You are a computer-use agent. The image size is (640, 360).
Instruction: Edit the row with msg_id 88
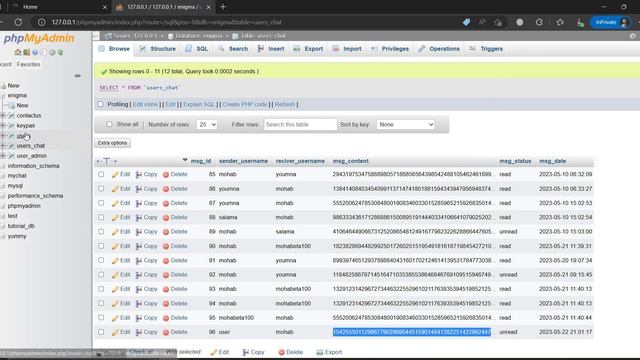coord(121,218)
